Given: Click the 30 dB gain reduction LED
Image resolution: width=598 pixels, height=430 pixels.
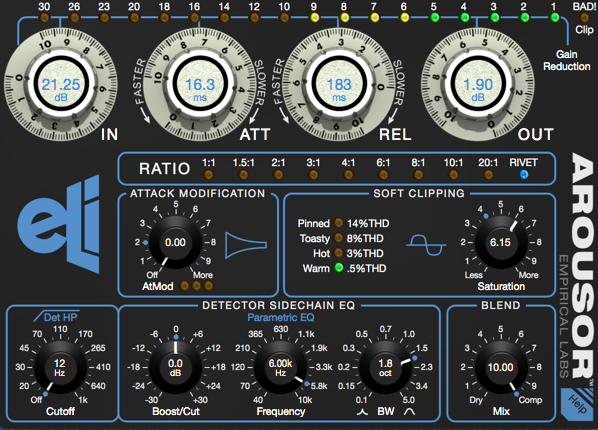Looking at the screenshot, I should point(44,18).
